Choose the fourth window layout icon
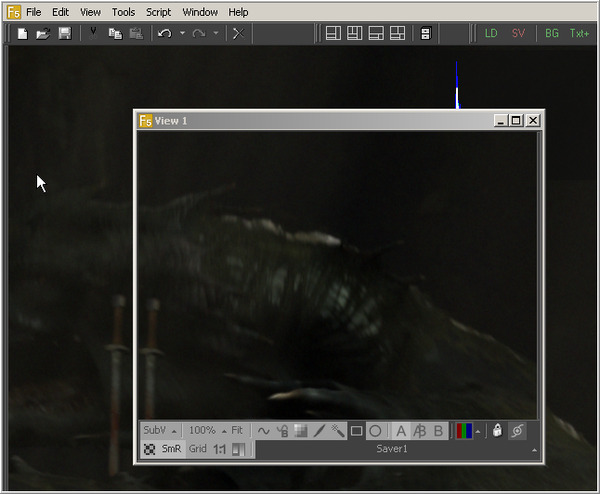600x494 pixels. 397,33
